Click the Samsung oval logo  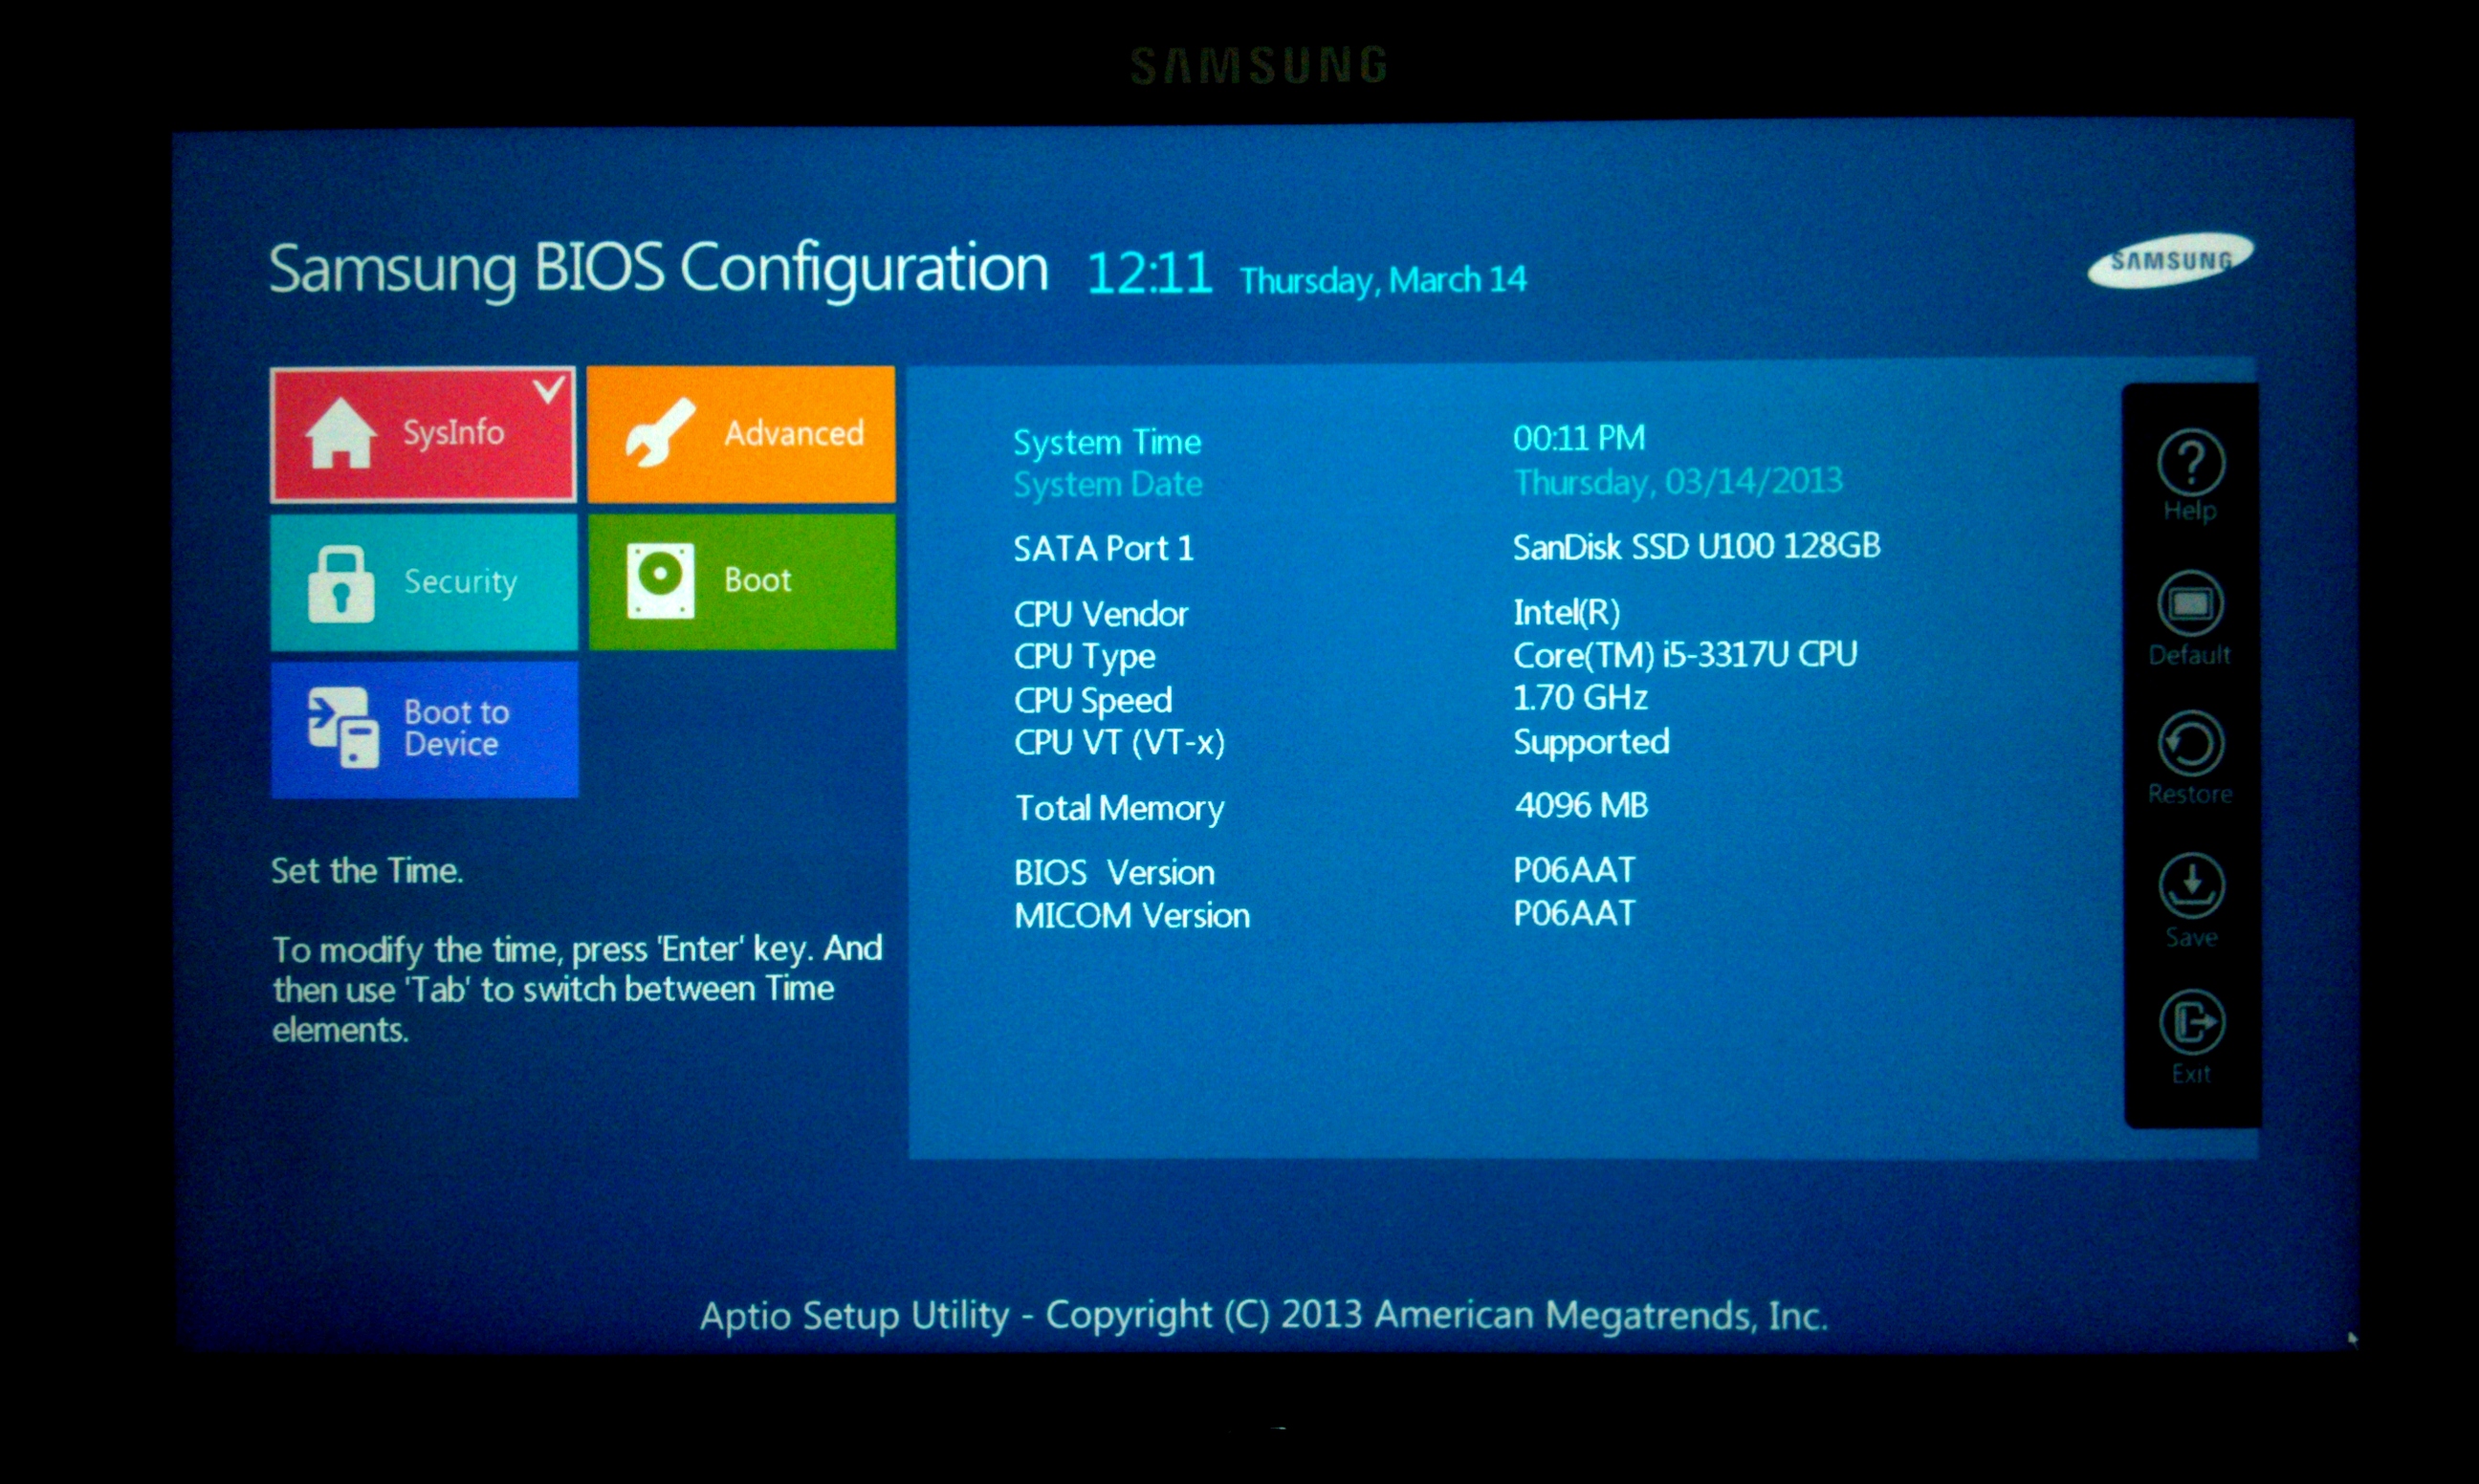click(x=2170, y=261)
